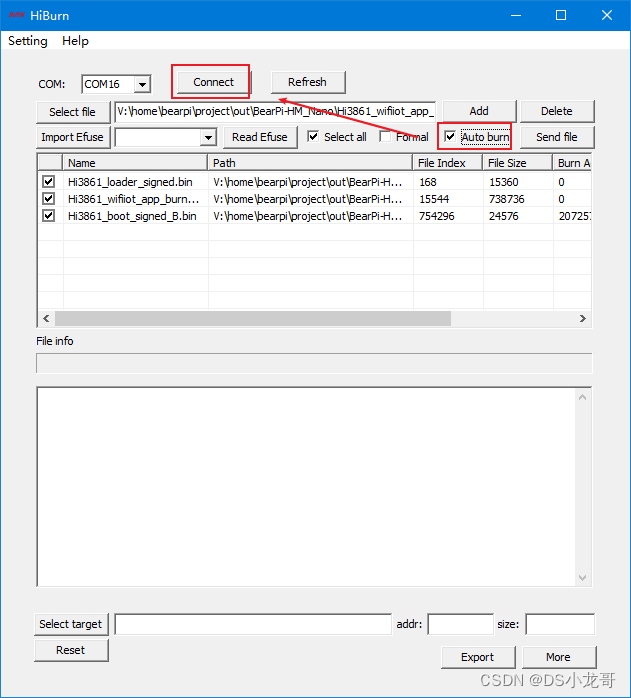The height and width of the screenshot is (698, 631).
Task: Maximize the HiBurn window
Action: (561, 15)
